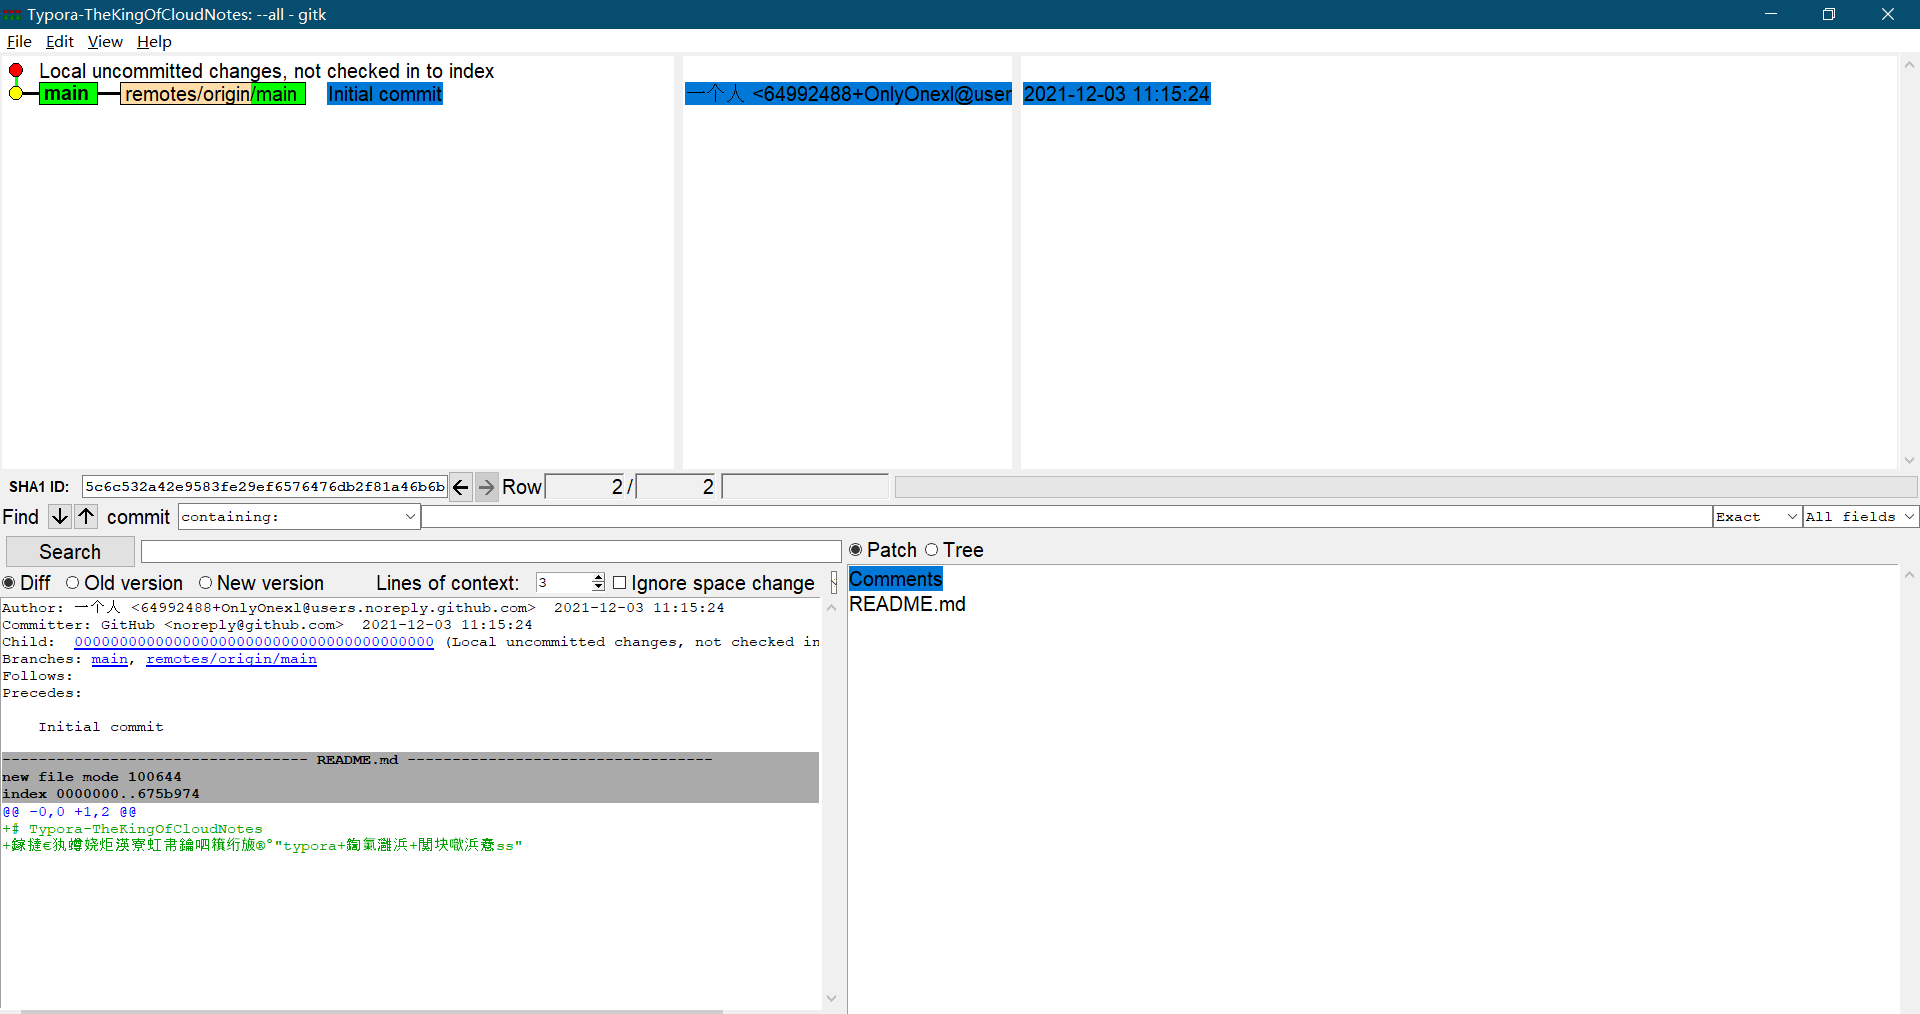Decrease lines of context with down spinner
Image resolution: width=1920 pixels, height=1014 pixels.
(598, 588)
